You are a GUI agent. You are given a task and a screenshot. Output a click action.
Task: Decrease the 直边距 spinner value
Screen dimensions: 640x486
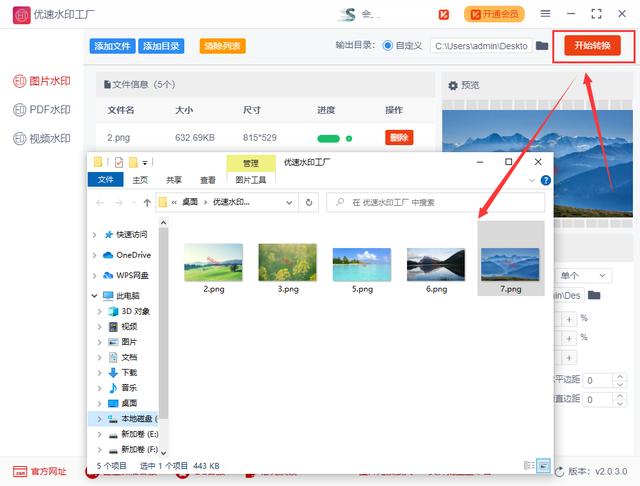[620, 404]
